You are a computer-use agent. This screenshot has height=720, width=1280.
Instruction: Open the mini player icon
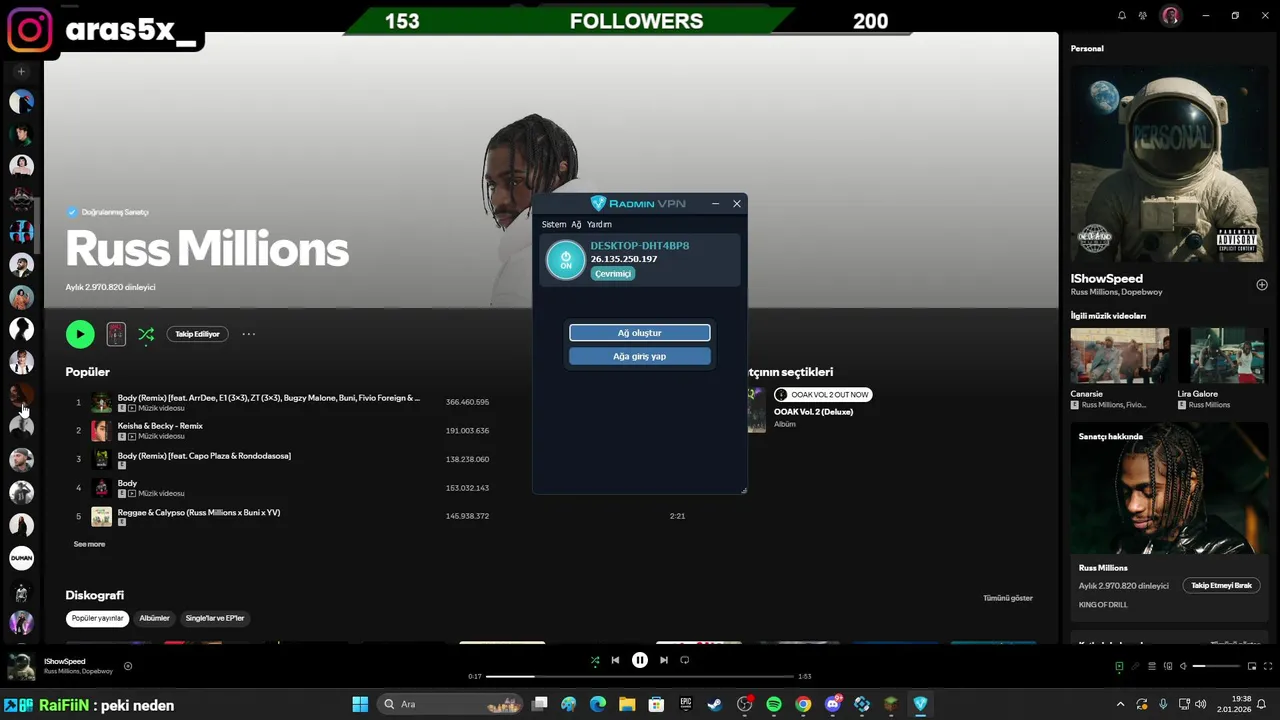click(1251, 666)
